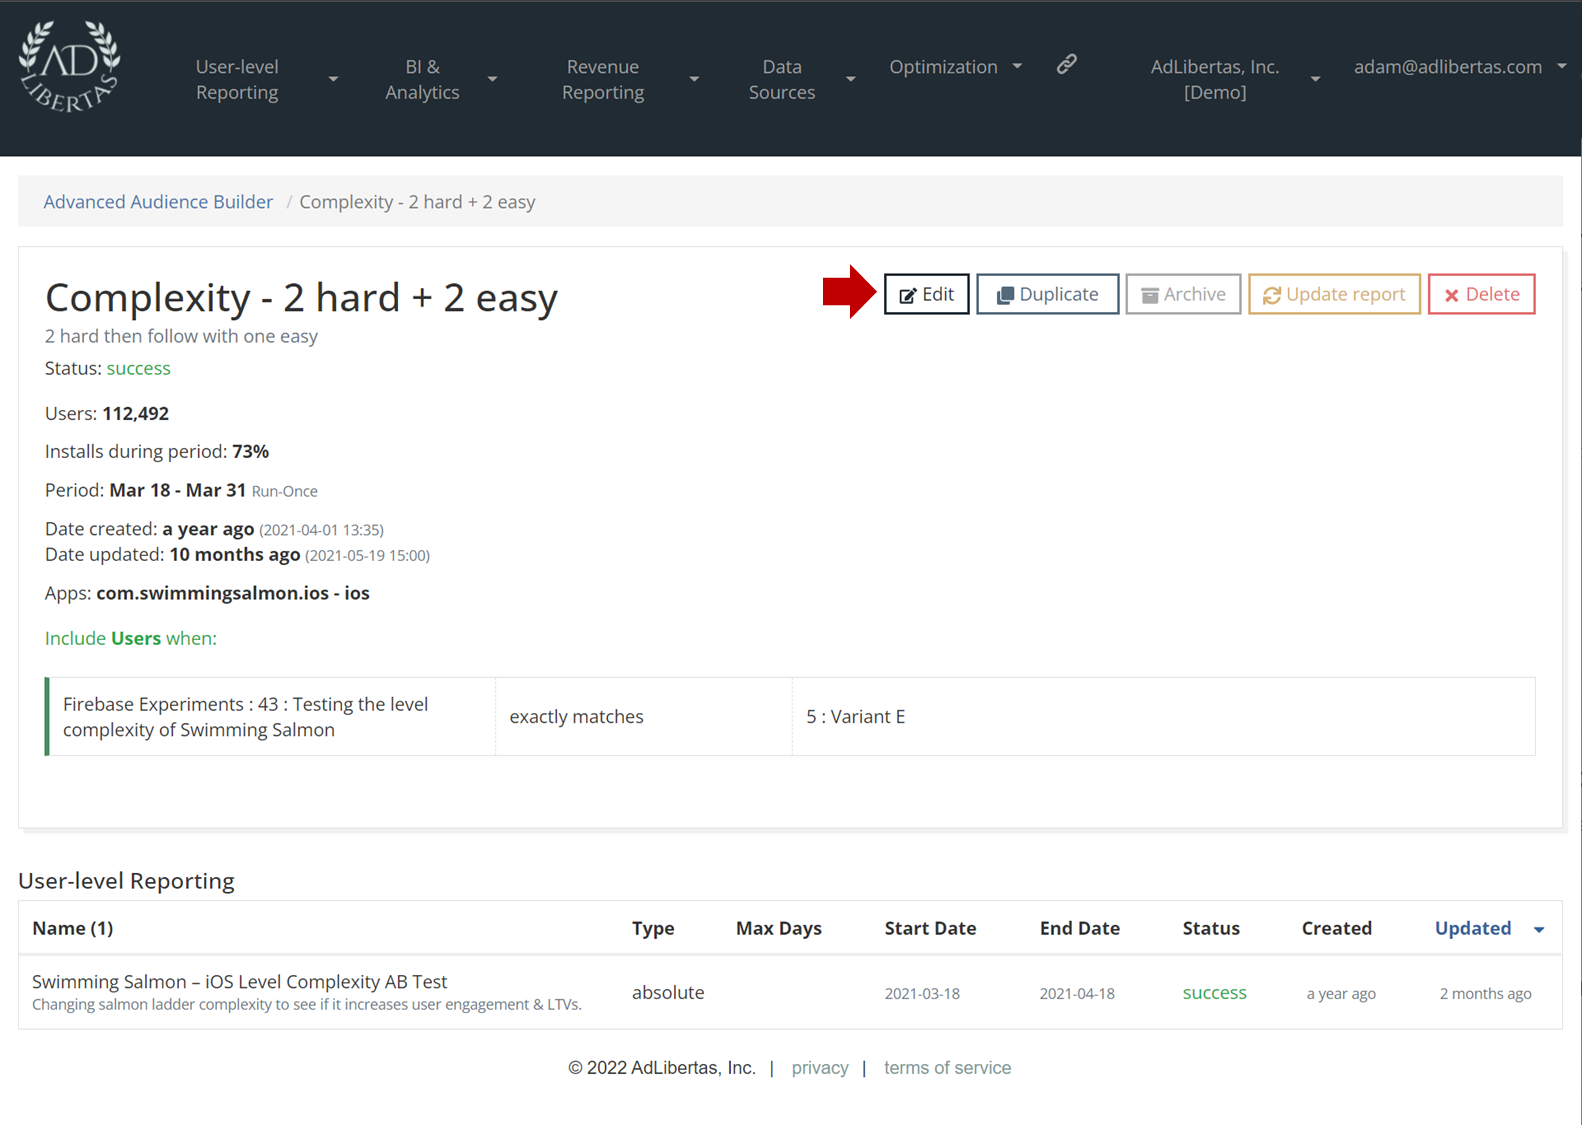This screenshot has height=1125, width=1582.
Task: Go to Advanced Audience Builder breadcrumb
Action: coord(158,201)
